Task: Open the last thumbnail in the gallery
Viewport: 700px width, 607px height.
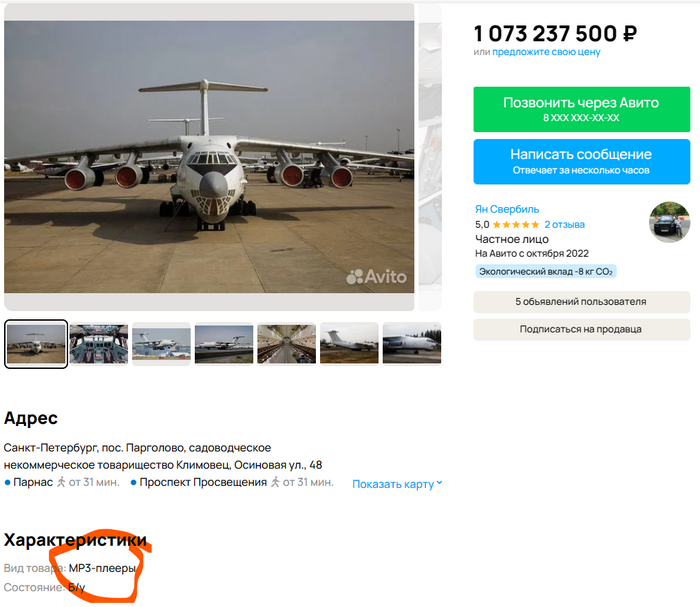Action: [412, 344]
